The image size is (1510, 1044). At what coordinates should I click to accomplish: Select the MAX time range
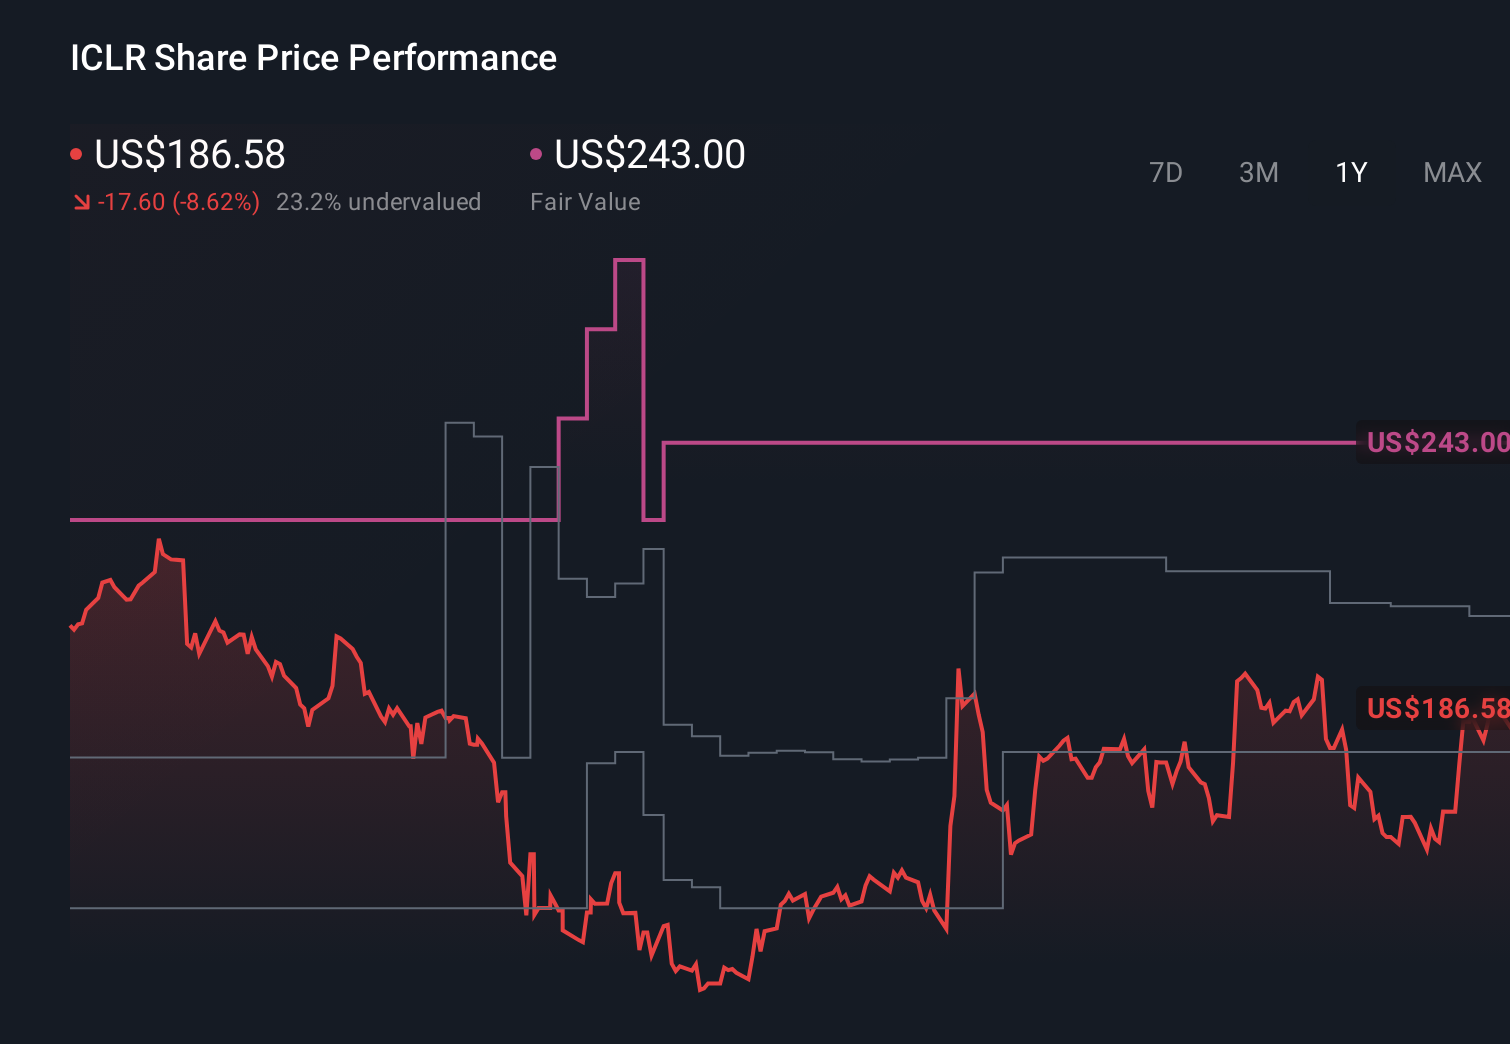(x=1451, y=172)
